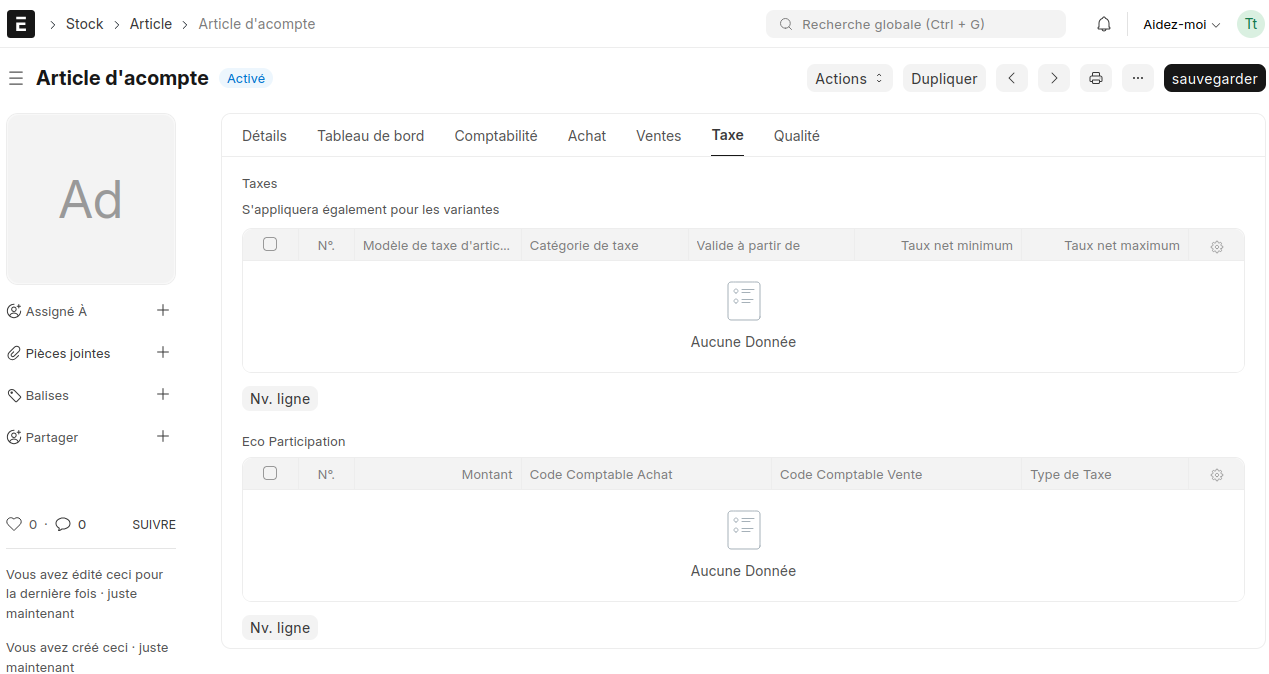Print the article with printer icon
Screen dimensions: 1269x674
pos(1096,78)
